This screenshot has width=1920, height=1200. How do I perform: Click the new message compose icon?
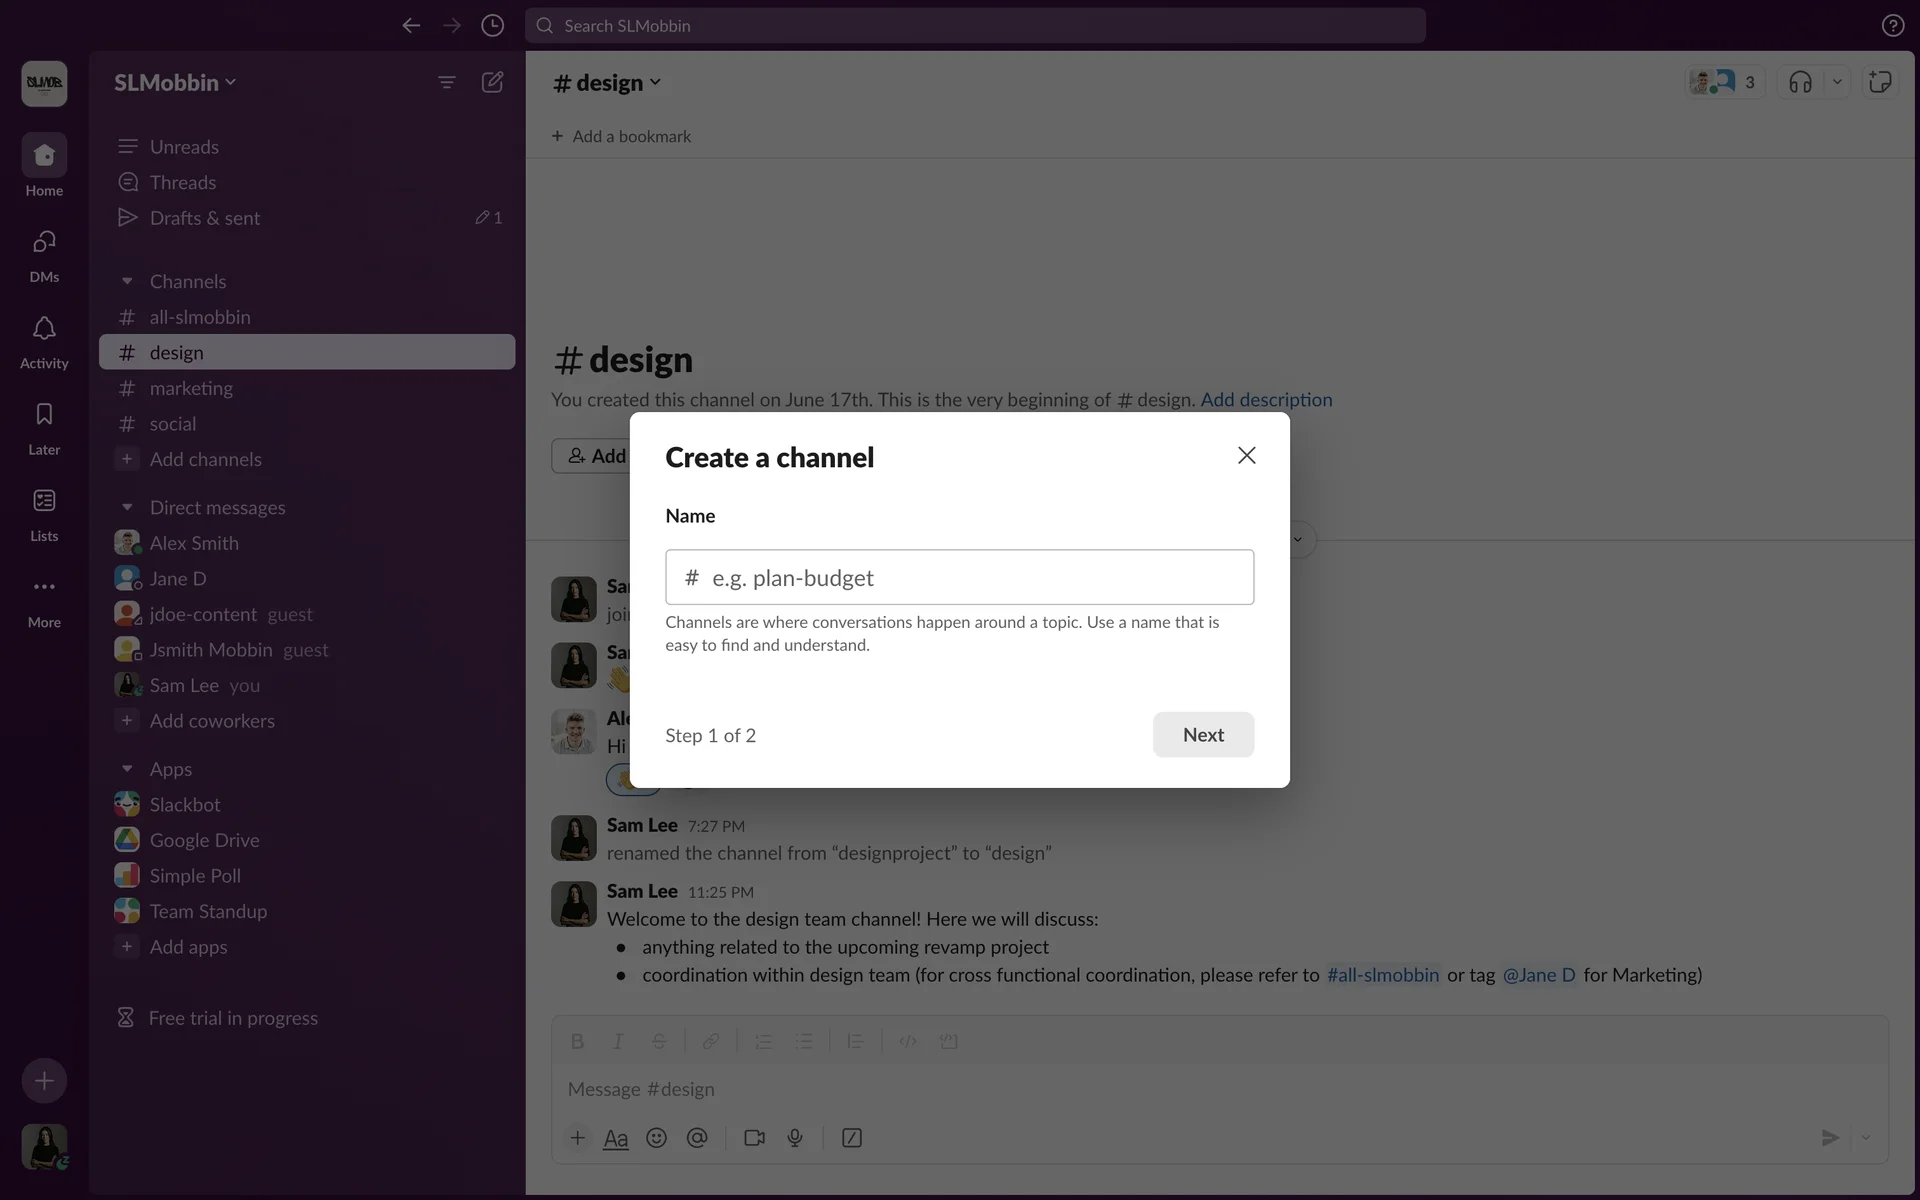click(492, 82)
